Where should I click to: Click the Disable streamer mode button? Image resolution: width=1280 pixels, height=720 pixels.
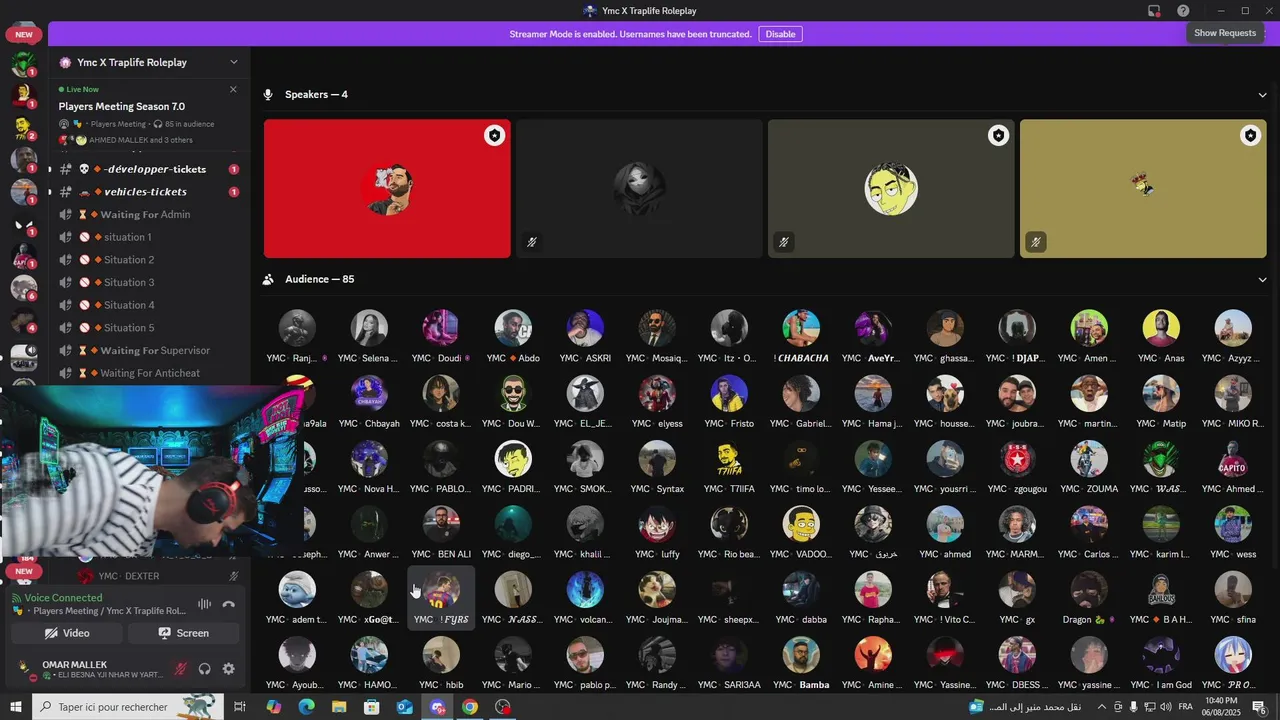click(780, 34)
